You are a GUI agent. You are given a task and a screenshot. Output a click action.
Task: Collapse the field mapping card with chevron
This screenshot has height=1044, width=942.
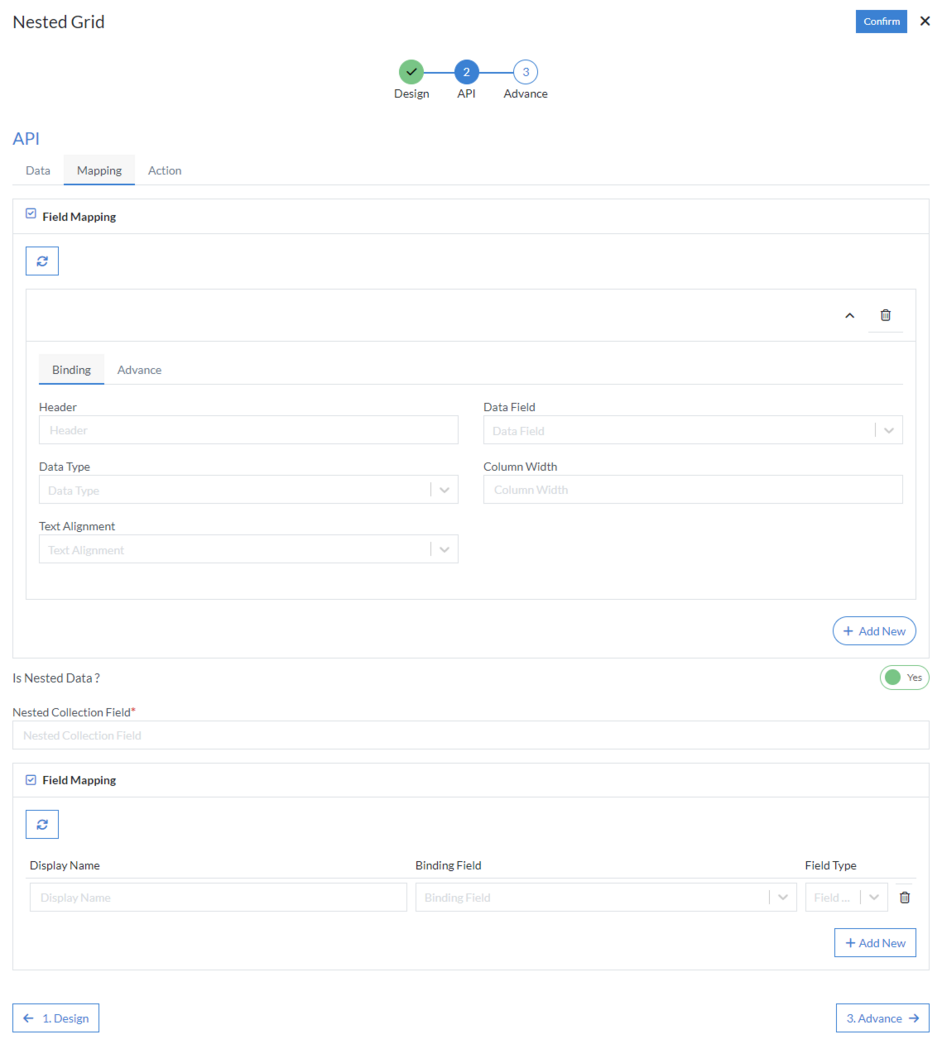850,315
